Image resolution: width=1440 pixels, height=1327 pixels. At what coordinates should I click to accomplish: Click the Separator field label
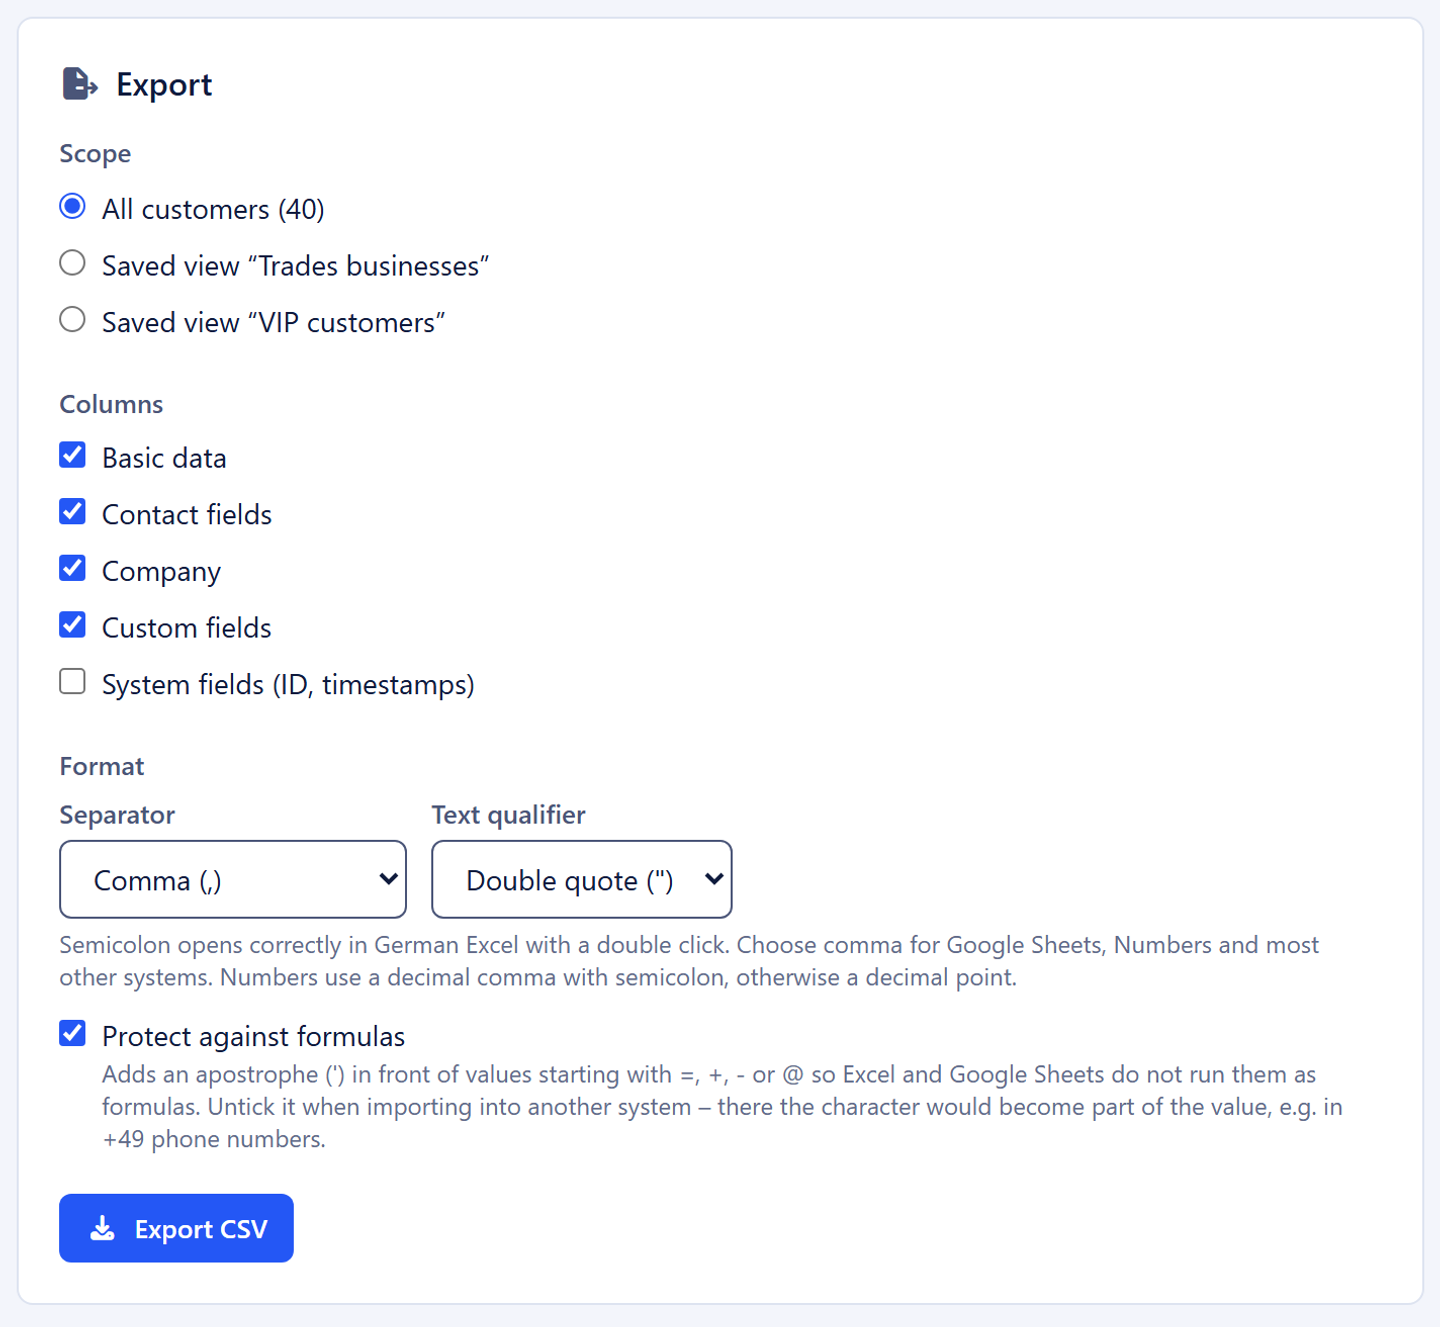click(117, 815)
